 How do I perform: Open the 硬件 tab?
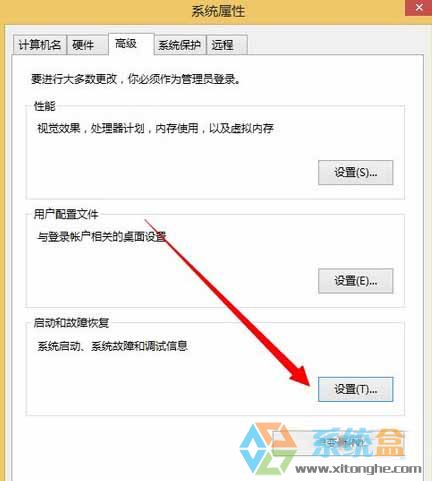83,44
